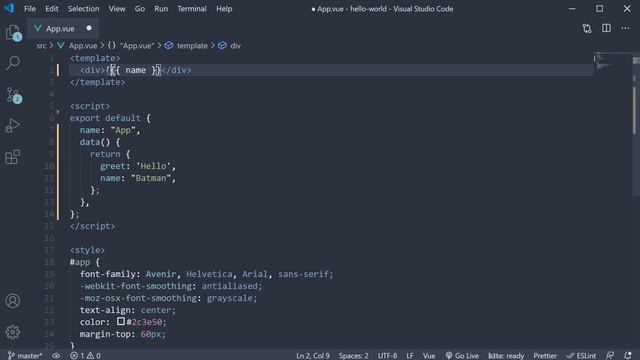Viewport: 640px width, 360px height.
Task: Click the Prettier status item
Action: point(545,356)
